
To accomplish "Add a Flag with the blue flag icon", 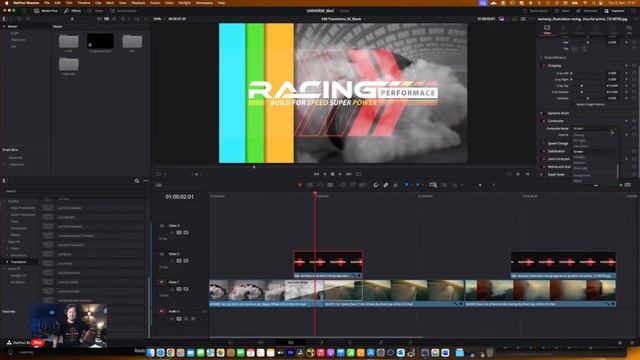I will click(x=407, y=185).
